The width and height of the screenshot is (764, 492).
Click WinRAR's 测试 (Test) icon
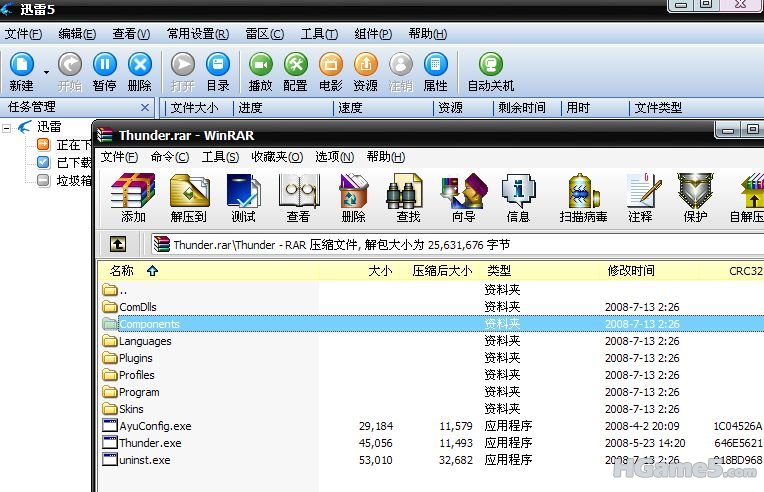pyautogui.click(x=244, y=191)
